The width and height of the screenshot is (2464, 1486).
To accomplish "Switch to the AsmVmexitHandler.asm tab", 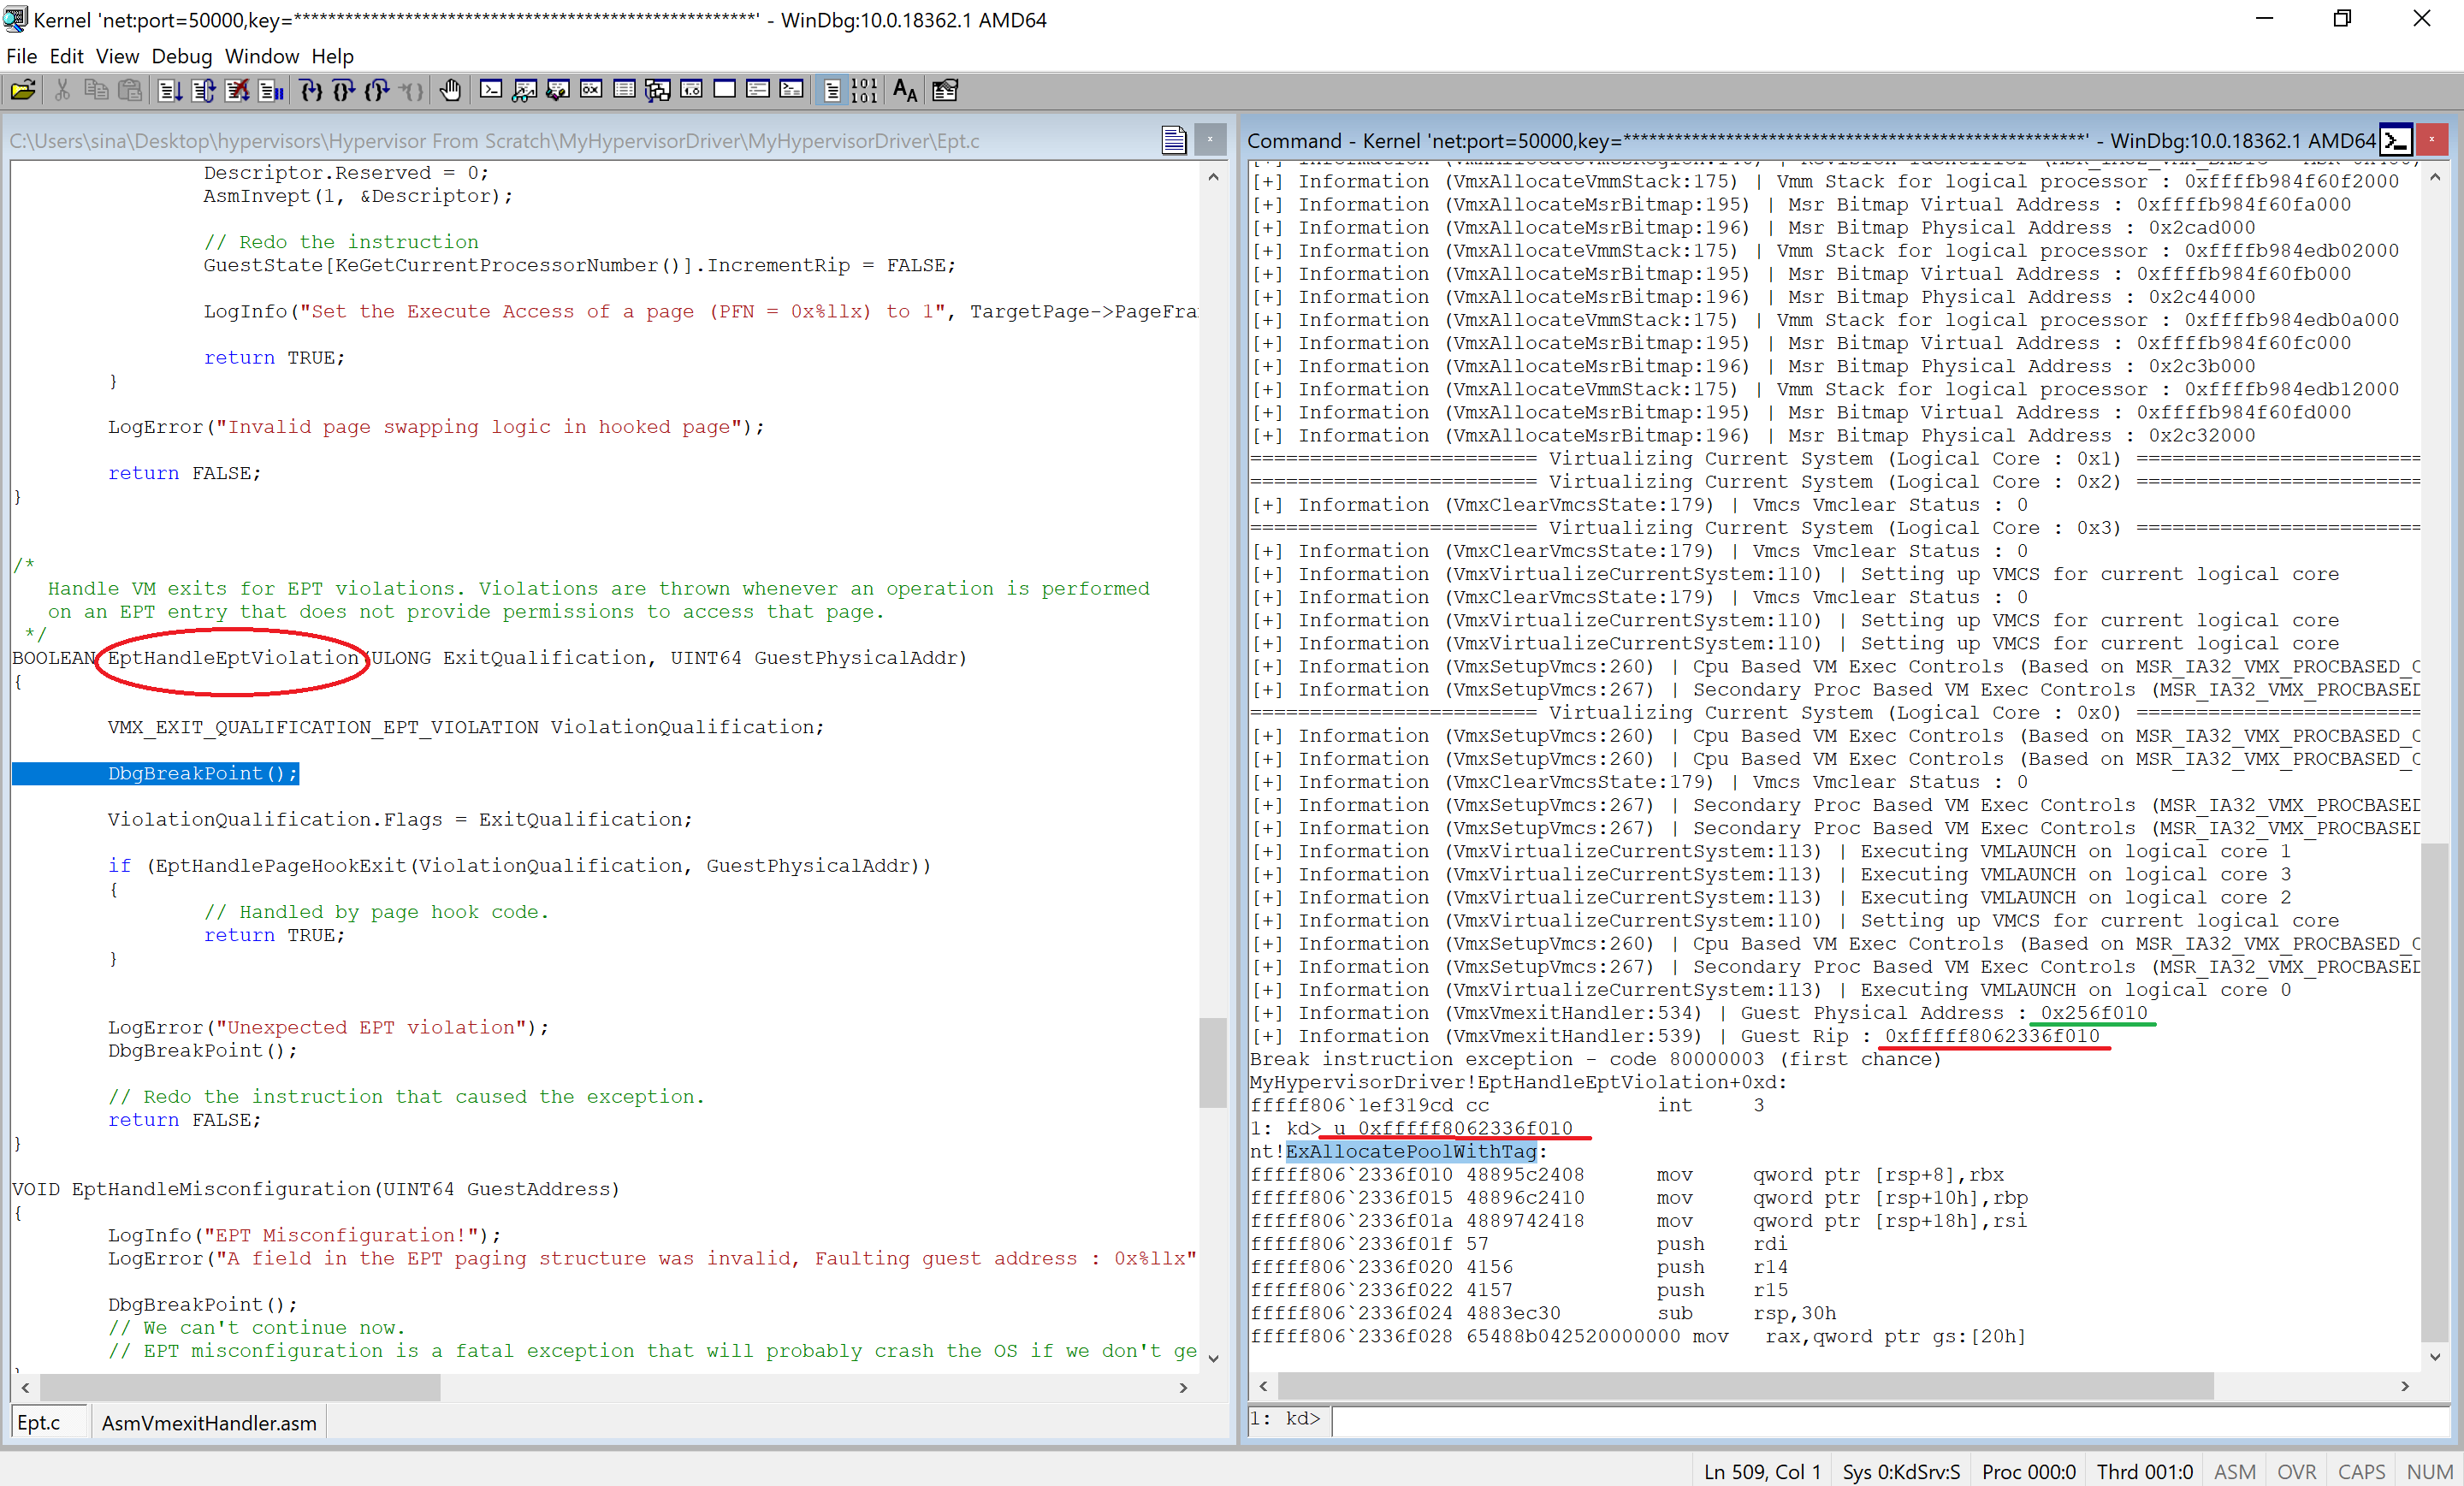I will [x=209, y=1422].
